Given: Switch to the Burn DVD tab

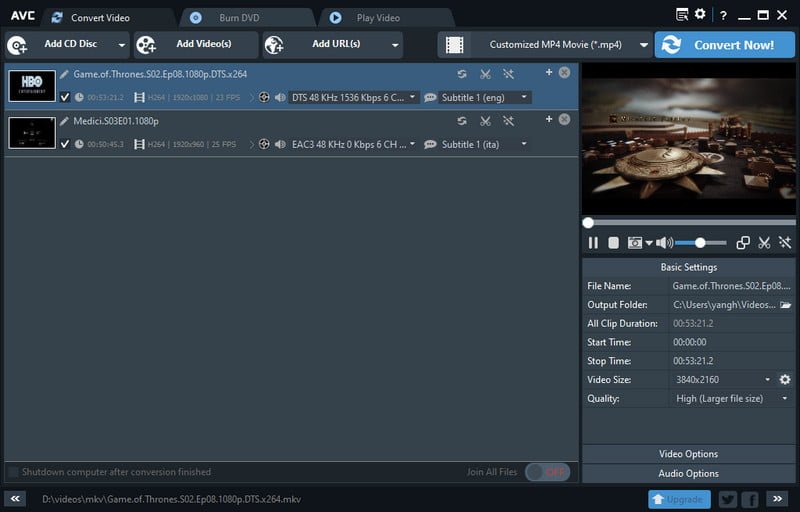Looking at the screenshot, I should (x=239, y=18).
